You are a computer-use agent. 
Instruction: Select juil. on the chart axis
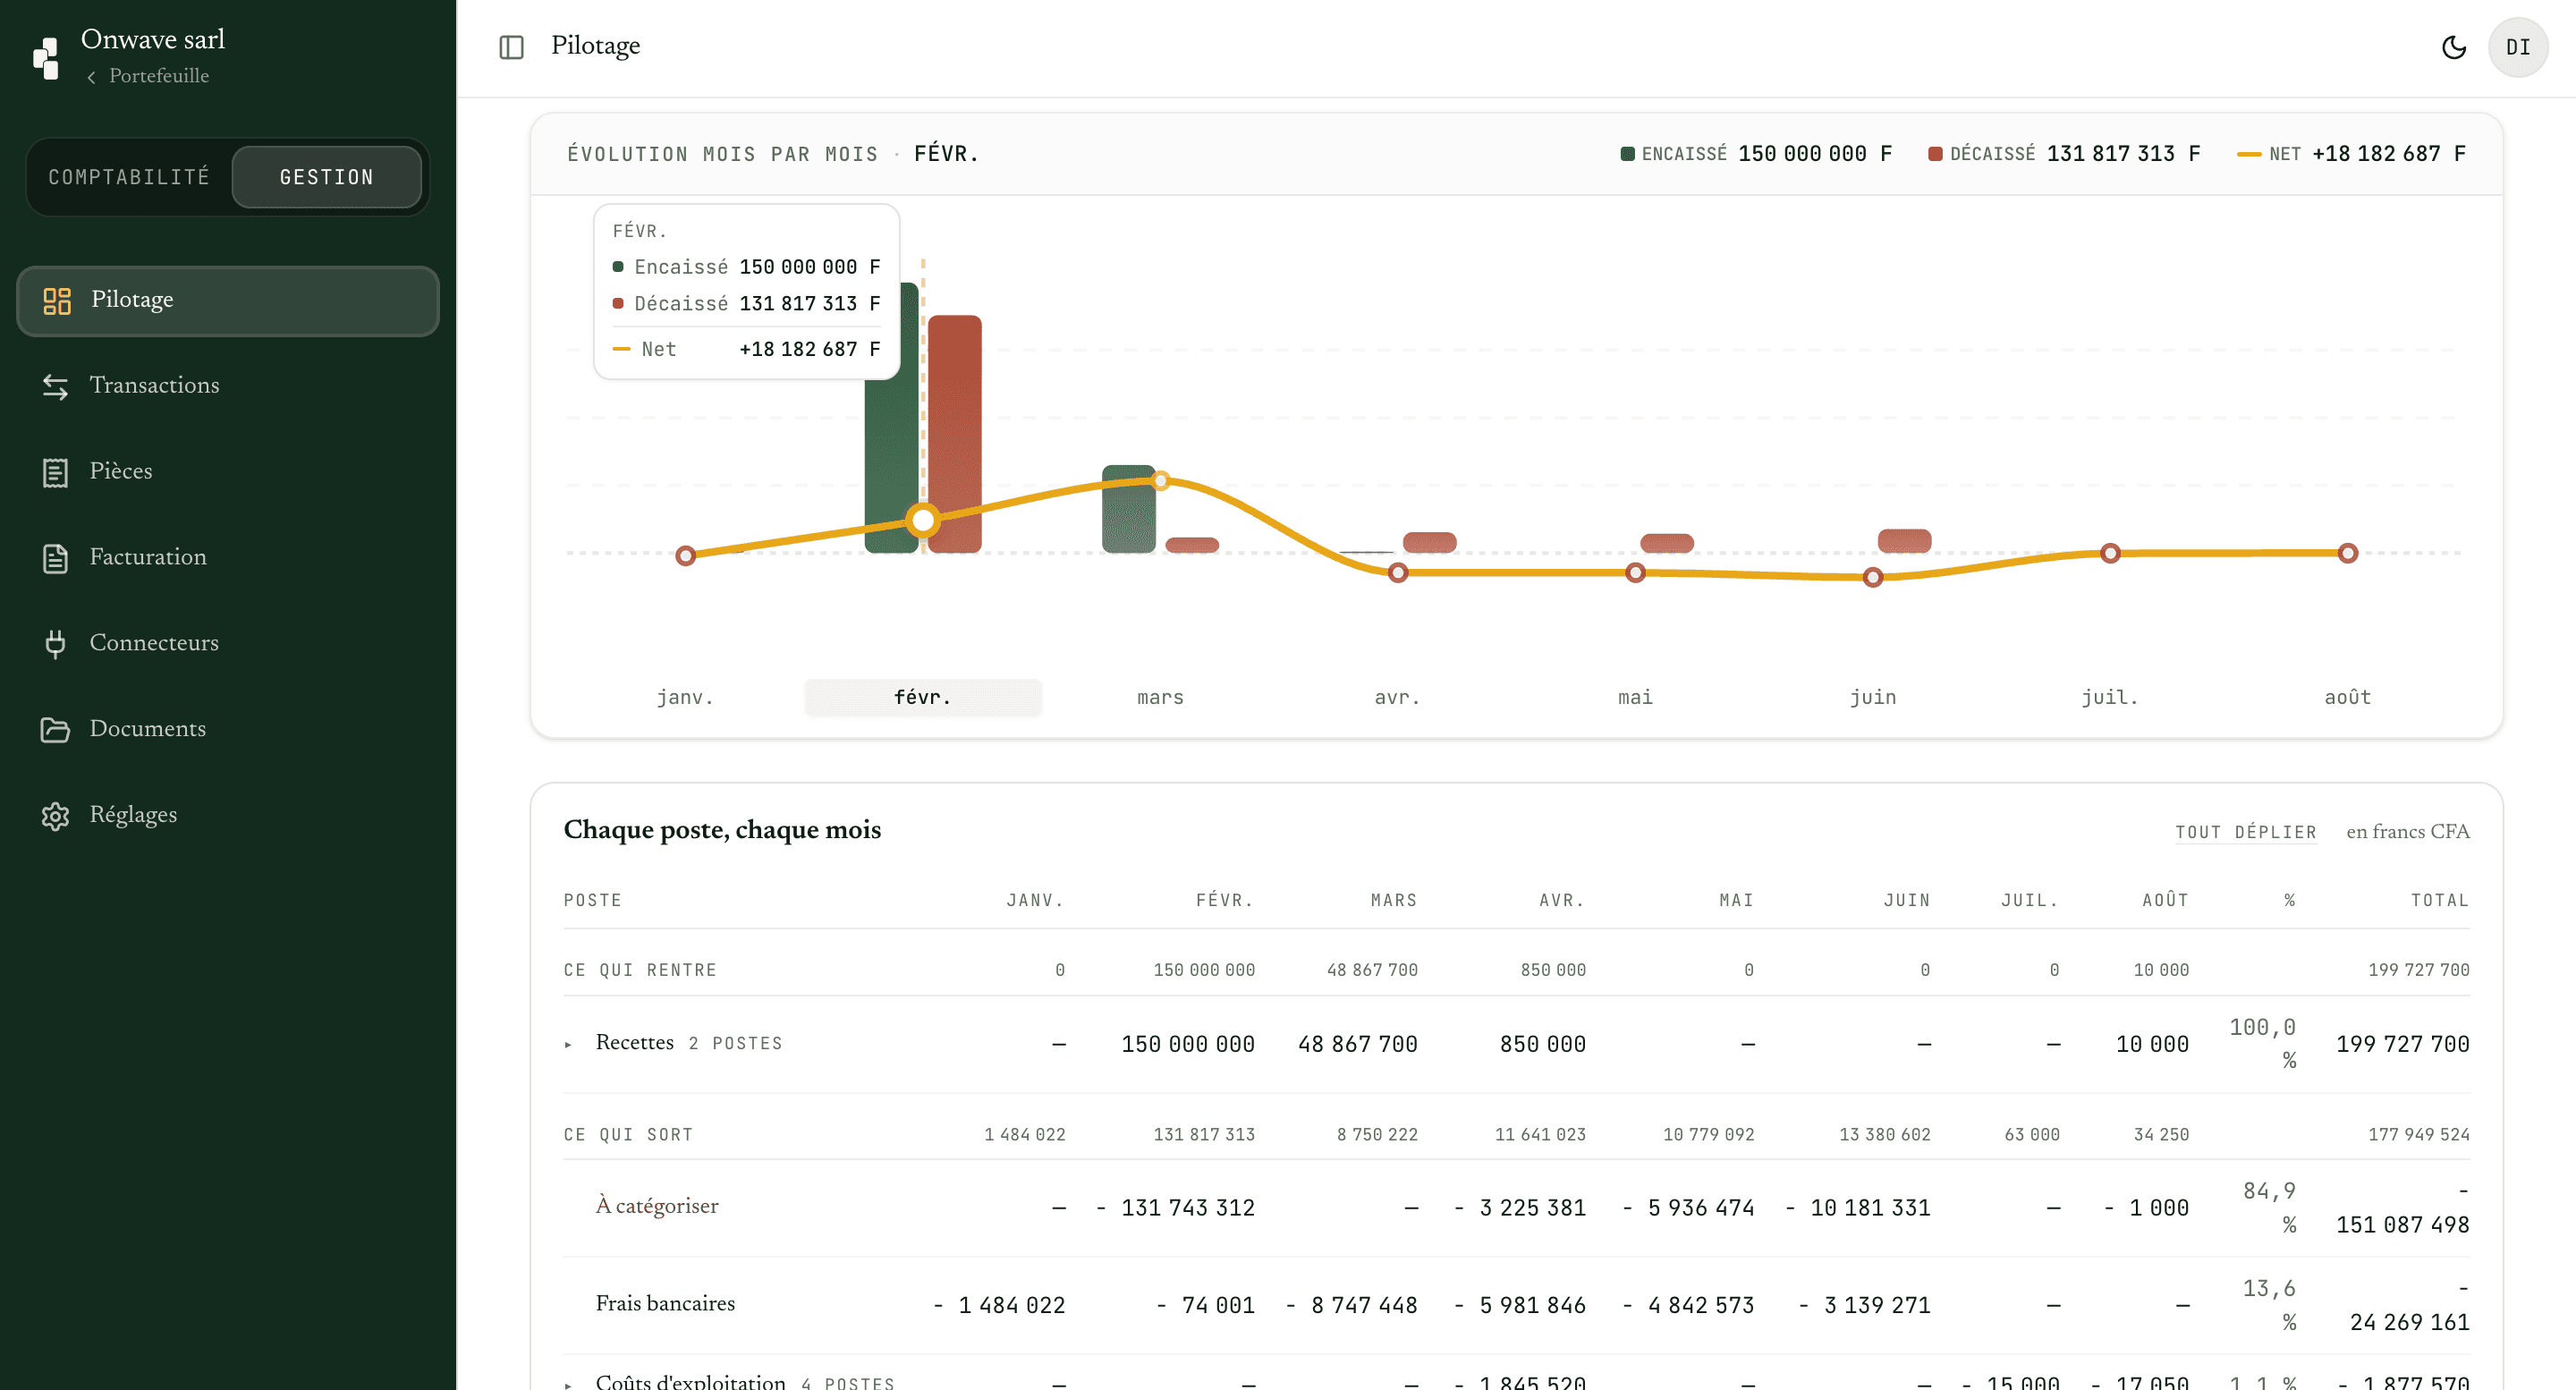click(x=2110, y=697)
